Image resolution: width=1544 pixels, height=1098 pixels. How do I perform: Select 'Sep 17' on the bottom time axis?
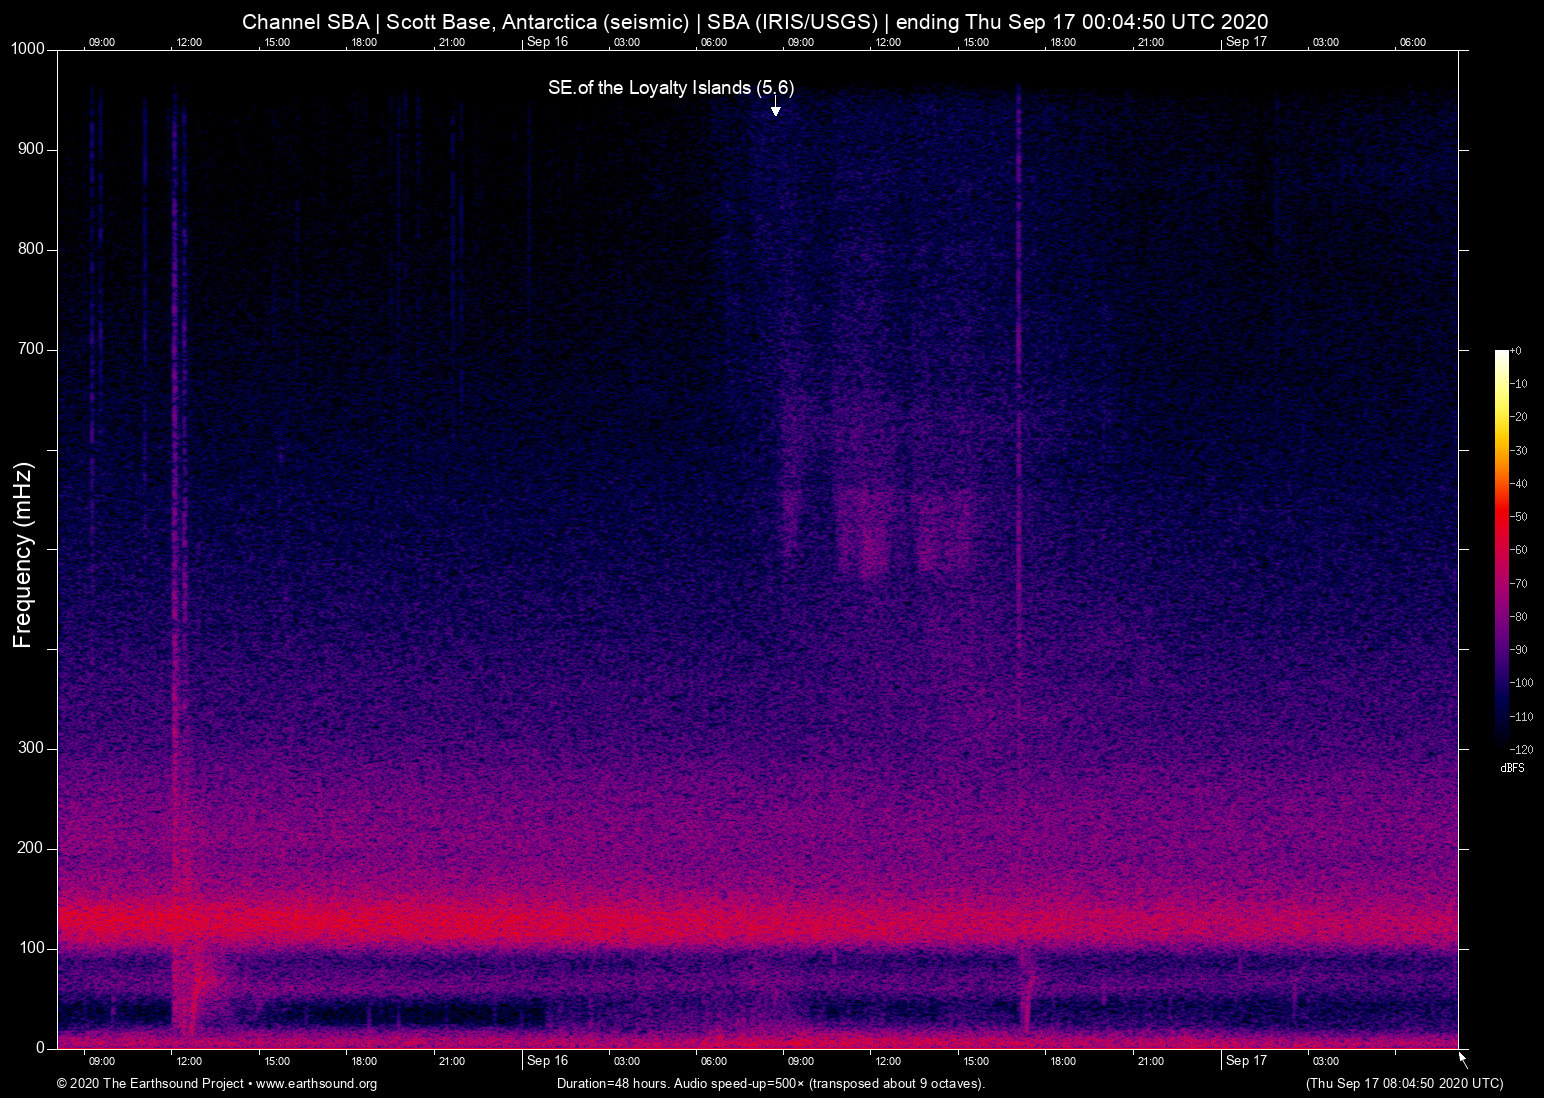click(1246, 1061)
